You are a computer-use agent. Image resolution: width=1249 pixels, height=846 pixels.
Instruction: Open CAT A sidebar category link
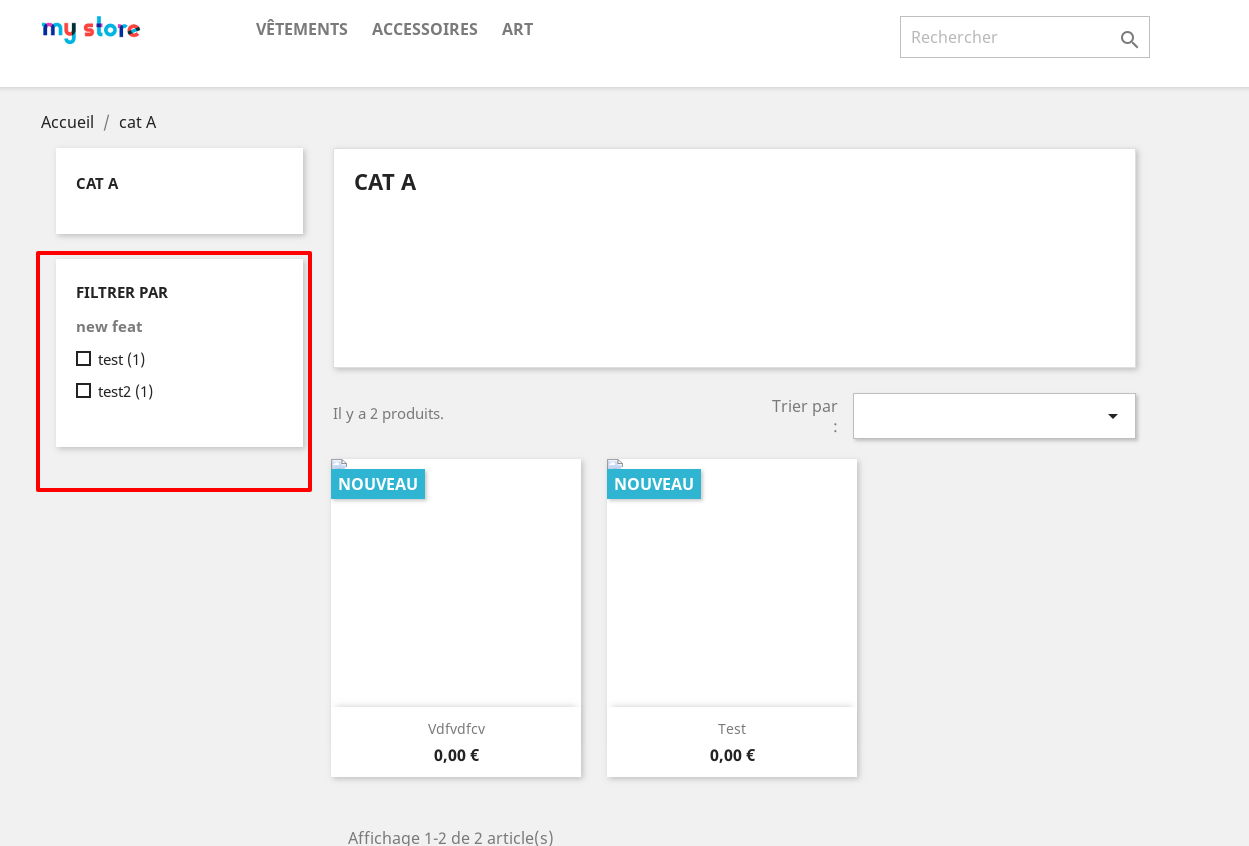pyautogui.click(x=97, y=184)
